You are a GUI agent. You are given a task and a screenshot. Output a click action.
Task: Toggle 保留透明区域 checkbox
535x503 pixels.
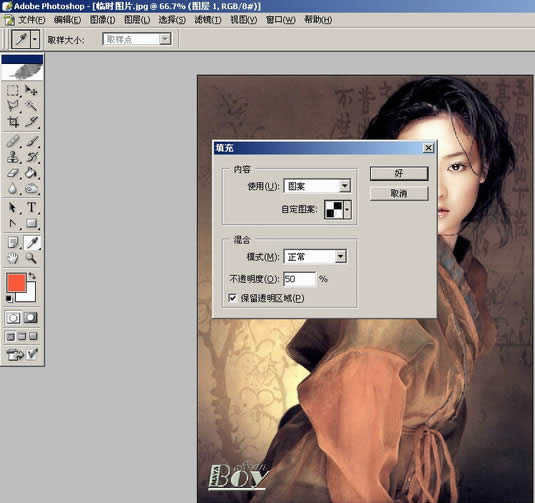pos(232,298)
